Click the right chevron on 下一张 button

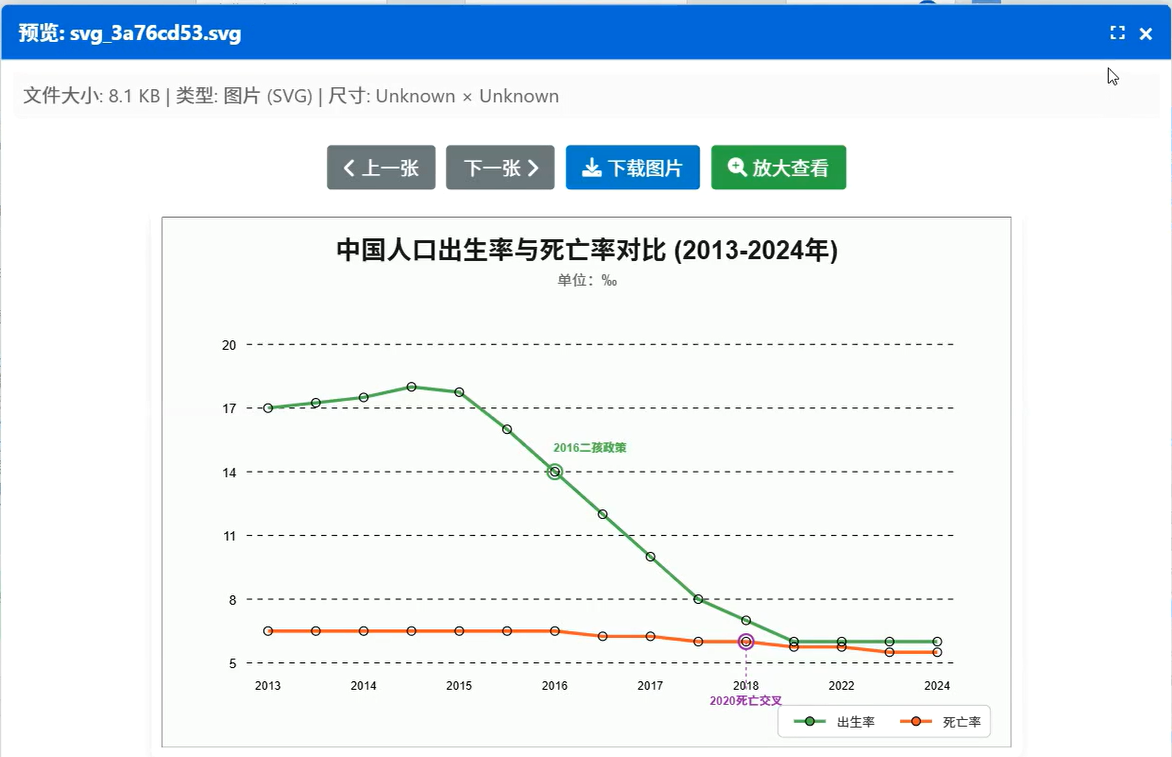531,167
